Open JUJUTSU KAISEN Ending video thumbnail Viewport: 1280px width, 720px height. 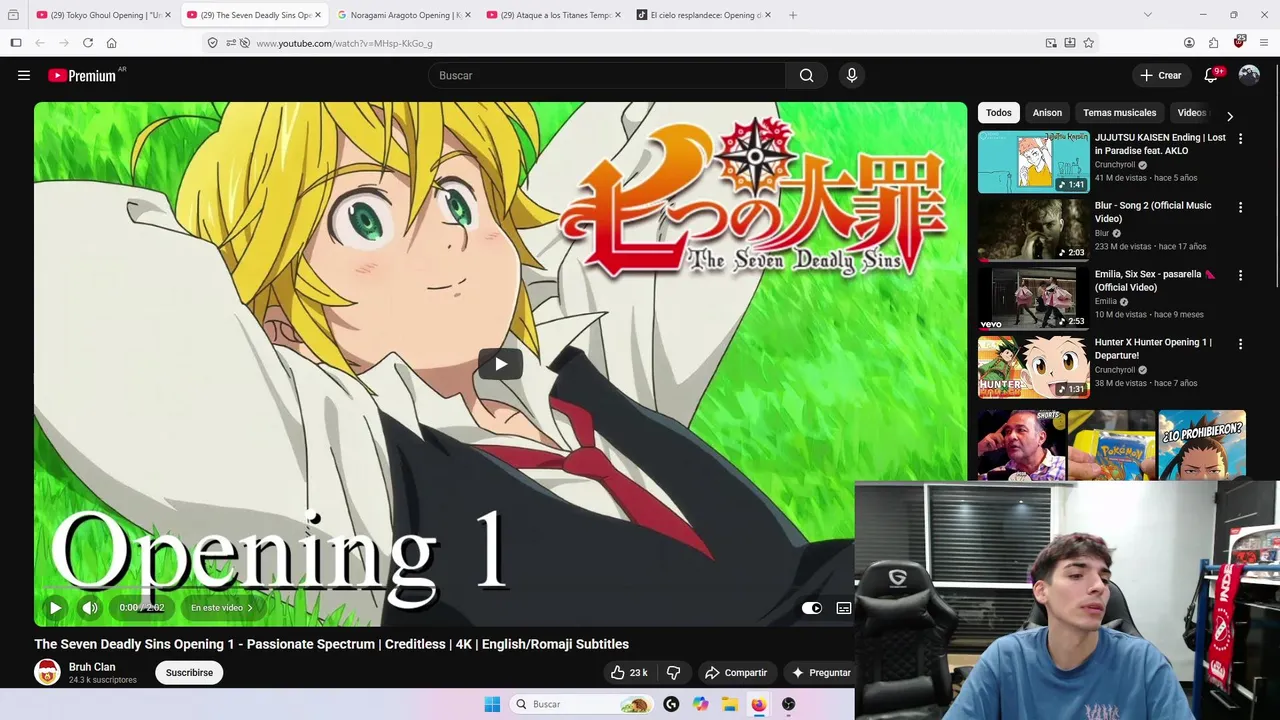tap(1033, 162)
